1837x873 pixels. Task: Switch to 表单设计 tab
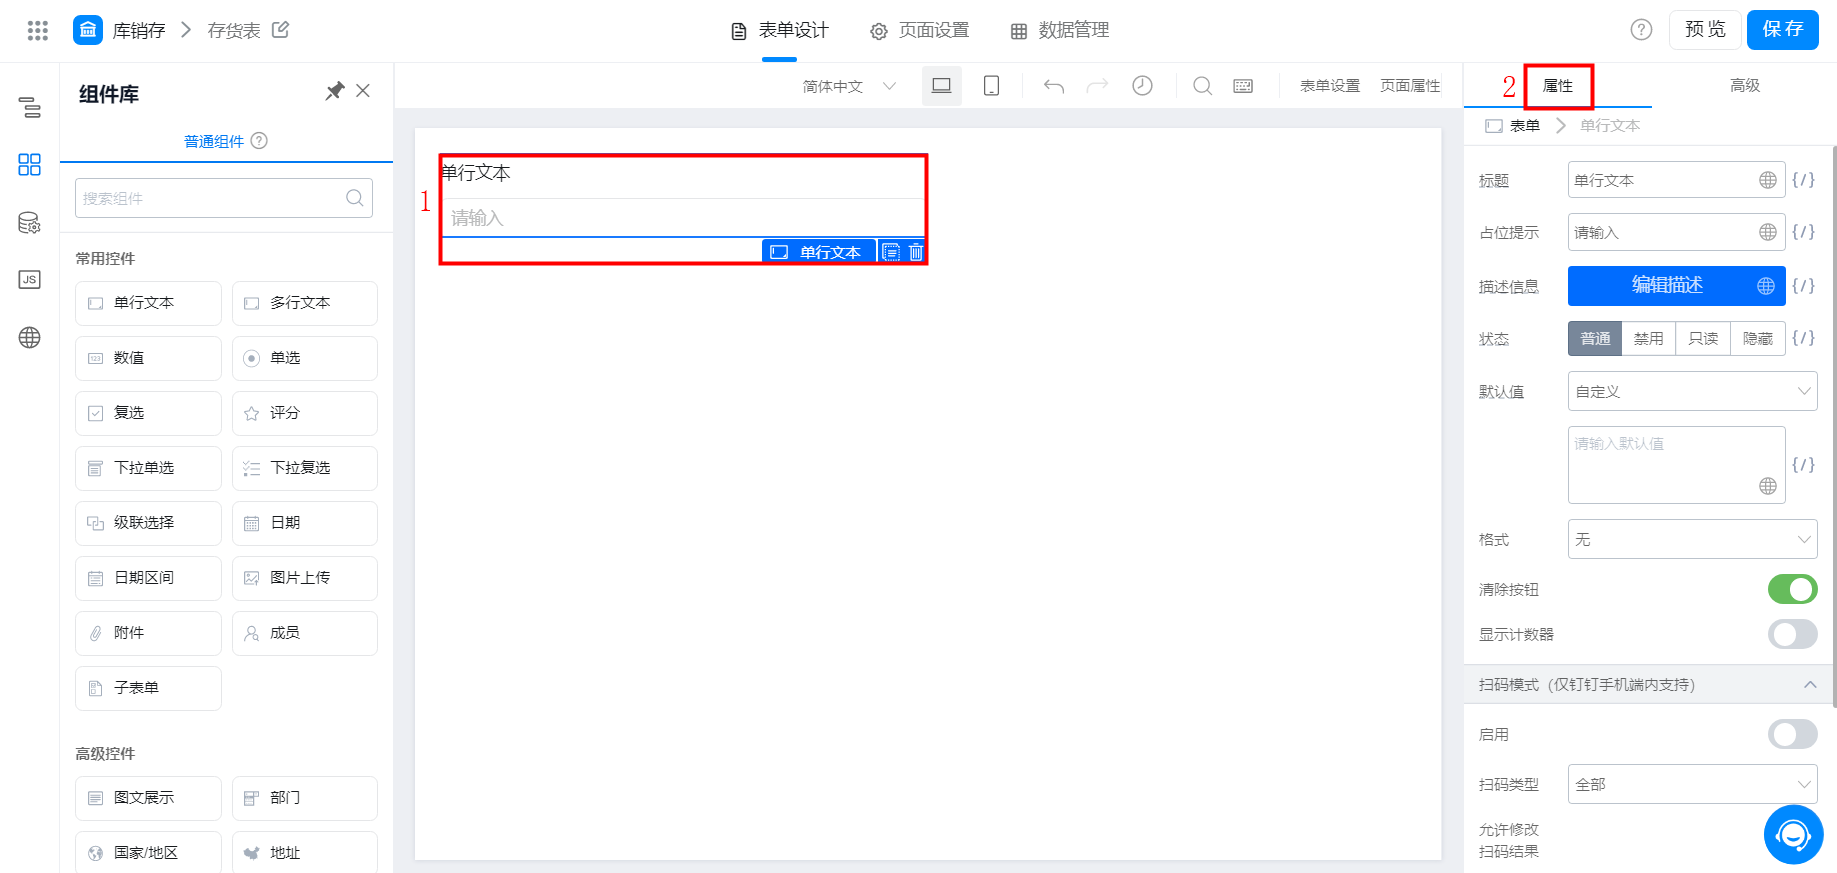coord(780,30)
